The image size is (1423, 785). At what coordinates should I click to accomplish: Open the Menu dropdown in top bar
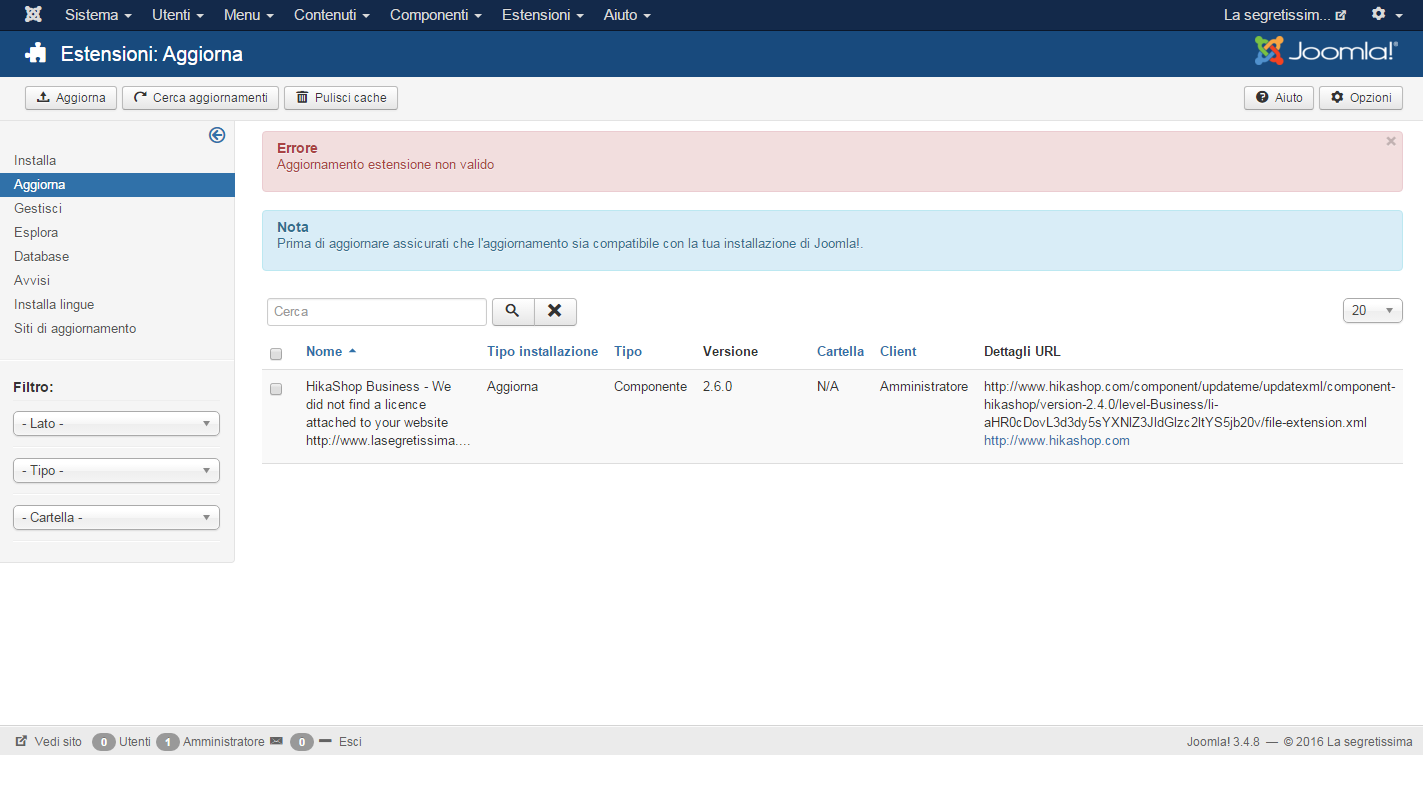(249, 15)
